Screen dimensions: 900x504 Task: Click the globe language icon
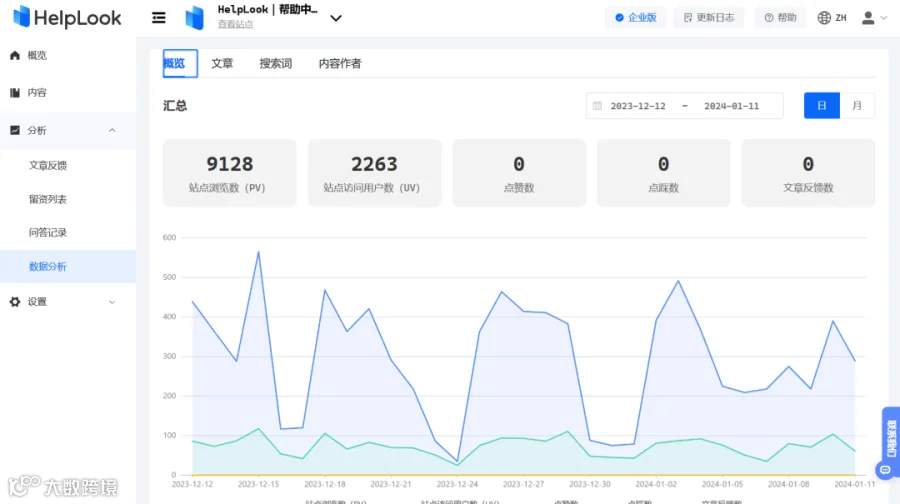(x=824, y=18)
